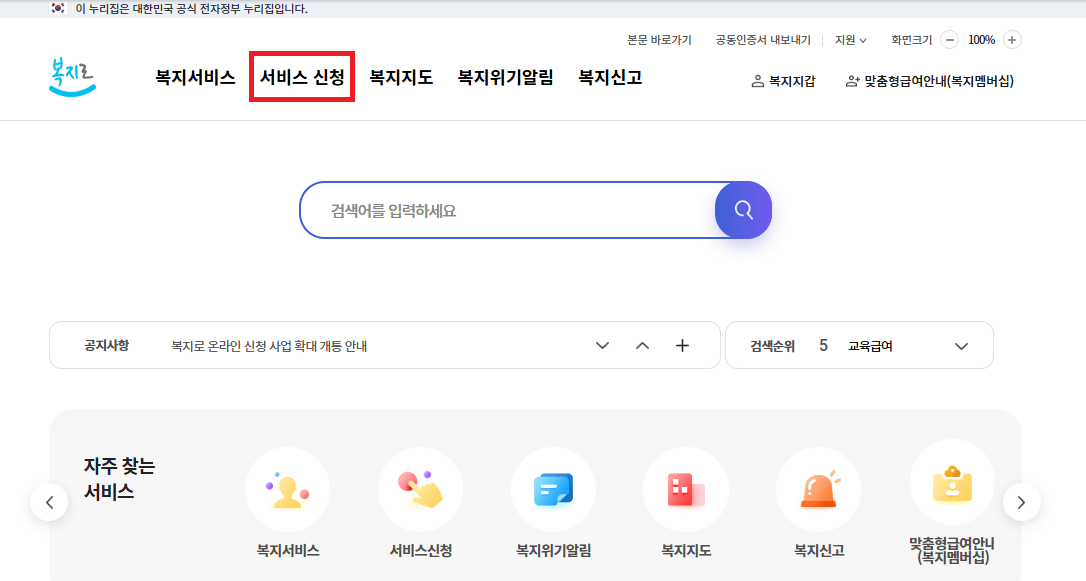Select the 맞춤형급여안내(복지멤버십) clipboard icon
1086x581 pixels.
point(951,490)
